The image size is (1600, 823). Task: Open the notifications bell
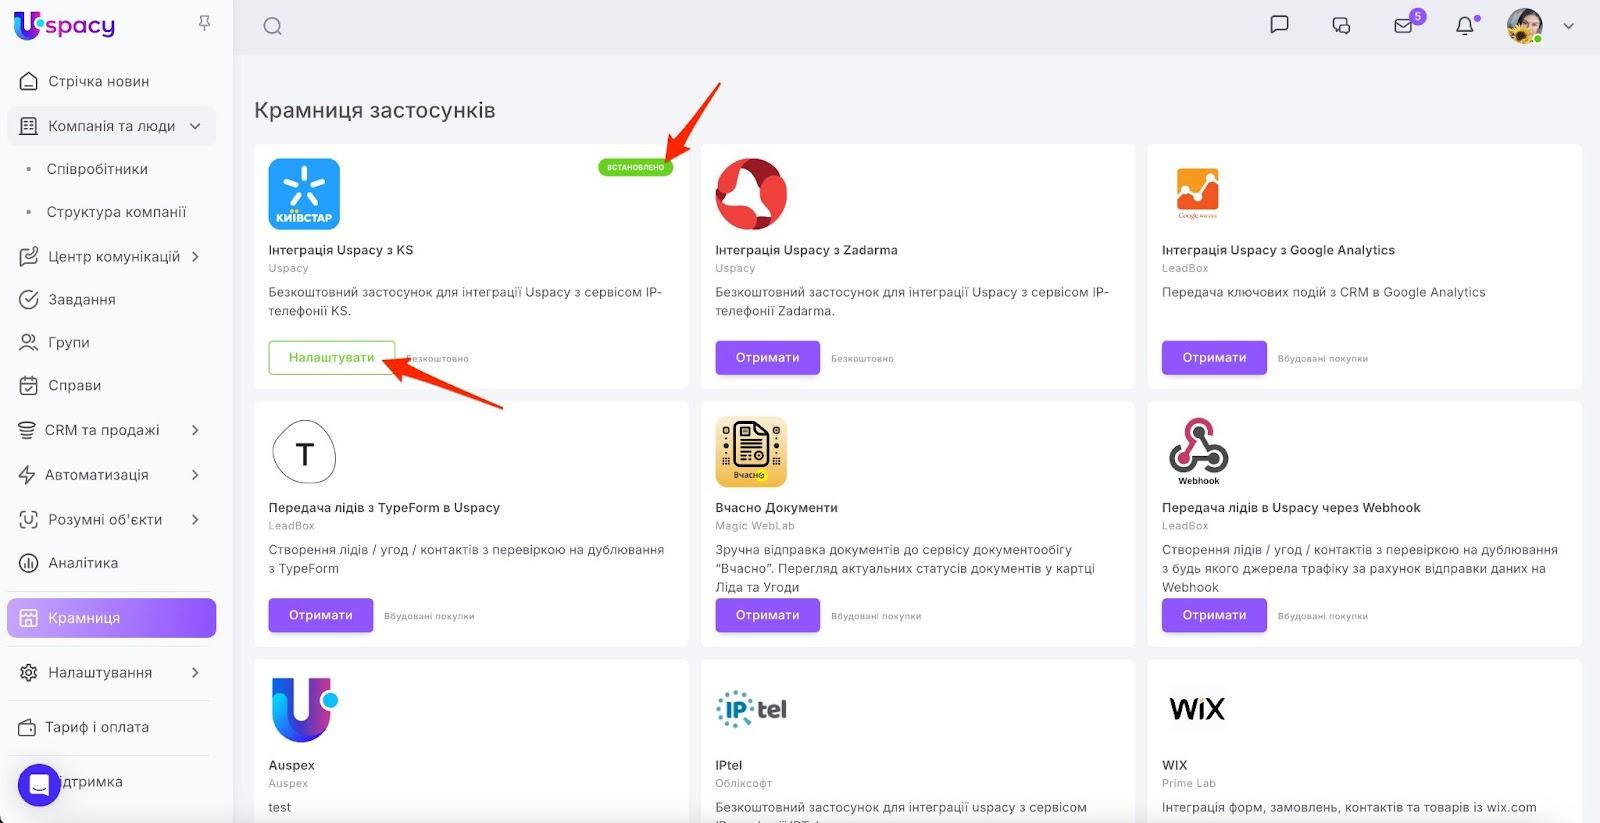pyautogui.click(x=1465, y=26)
